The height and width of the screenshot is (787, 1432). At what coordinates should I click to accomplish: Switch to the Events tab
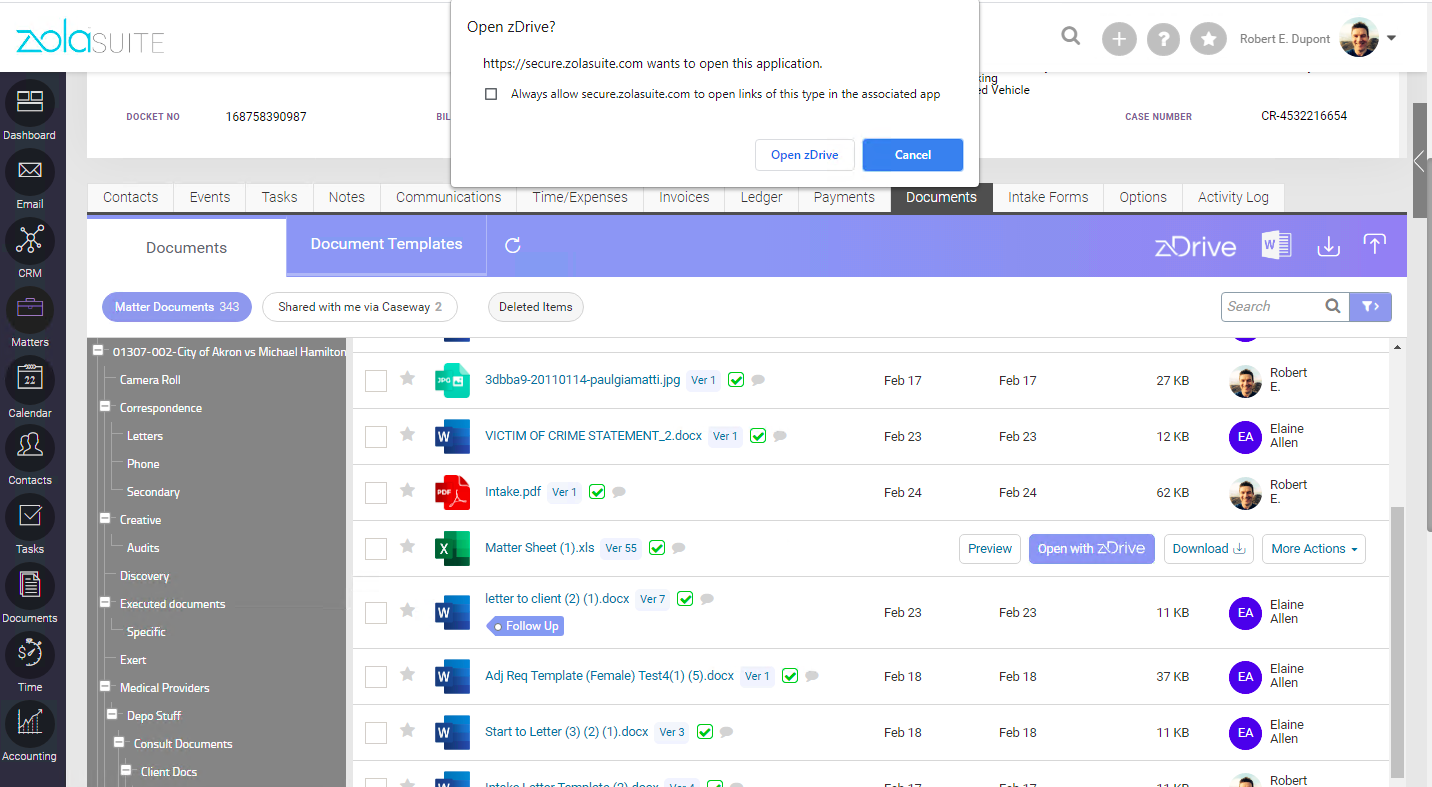click(210, 198)
